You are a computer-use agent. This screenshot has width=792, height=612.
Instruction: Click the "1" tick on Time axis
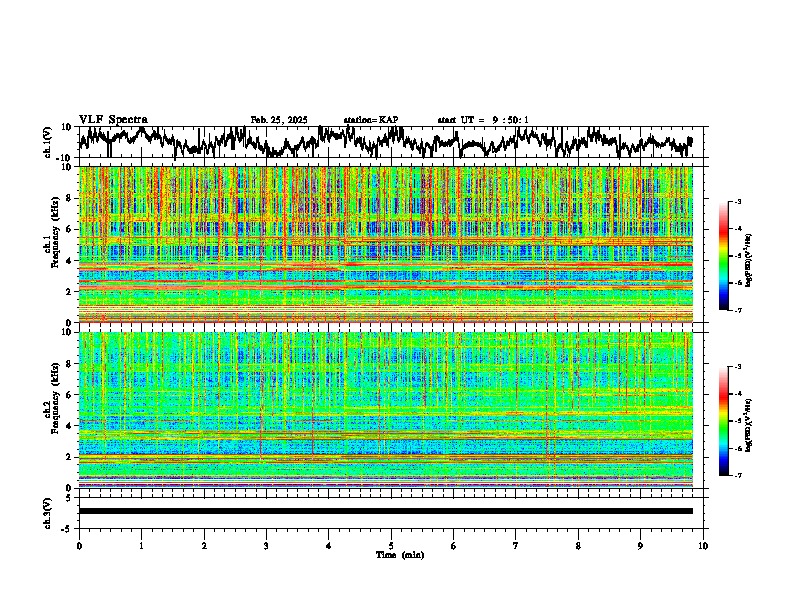click(141, 546)
